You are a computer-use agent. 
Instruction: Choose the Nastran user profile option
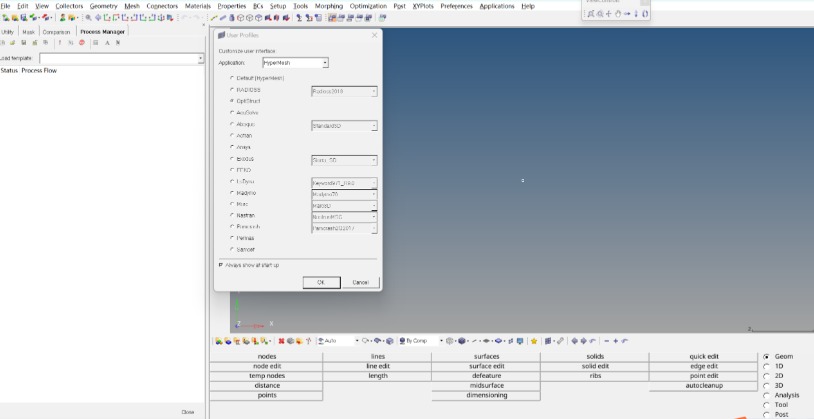(x=233, y=215)
